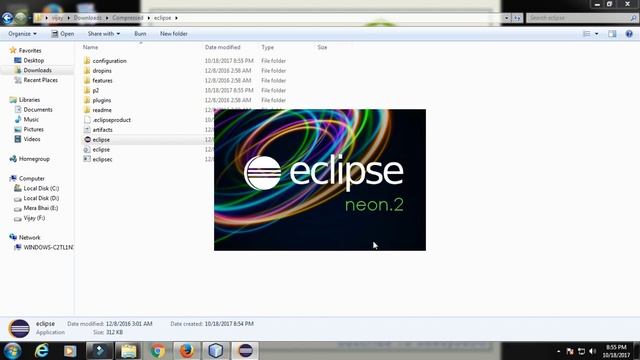Show hidden tray icons arrow
Screen dimensions: 640x360
point(558,351)
